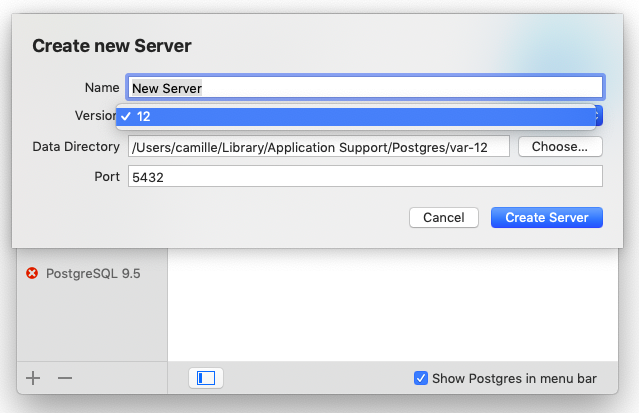Click the Name field containing New Server
This screenshot has width=639, height=413.
pos(365,87)
